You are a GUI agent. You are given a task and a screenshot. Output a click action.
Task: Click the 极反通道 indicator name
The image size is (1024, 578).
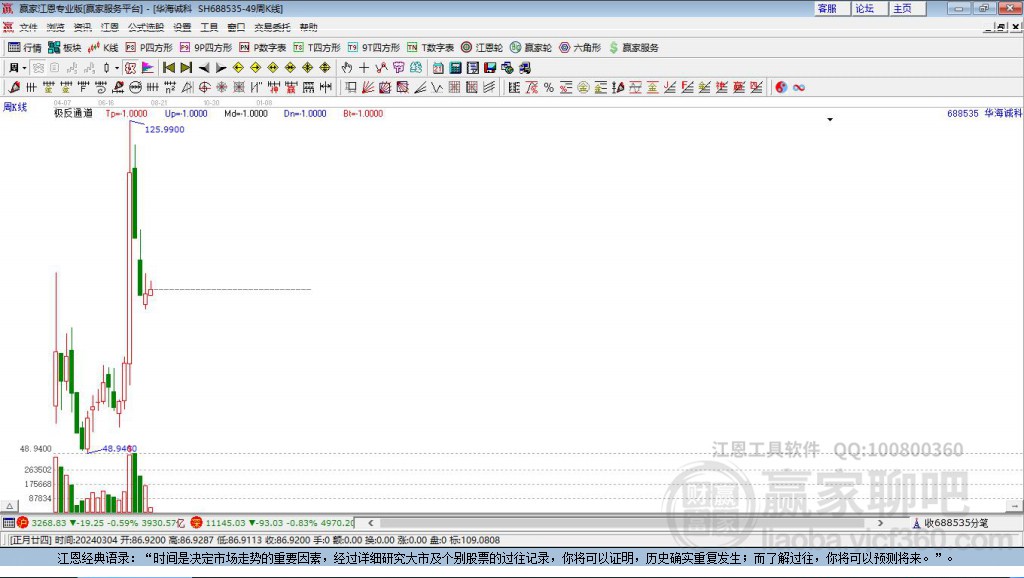[x=73, y=113]
